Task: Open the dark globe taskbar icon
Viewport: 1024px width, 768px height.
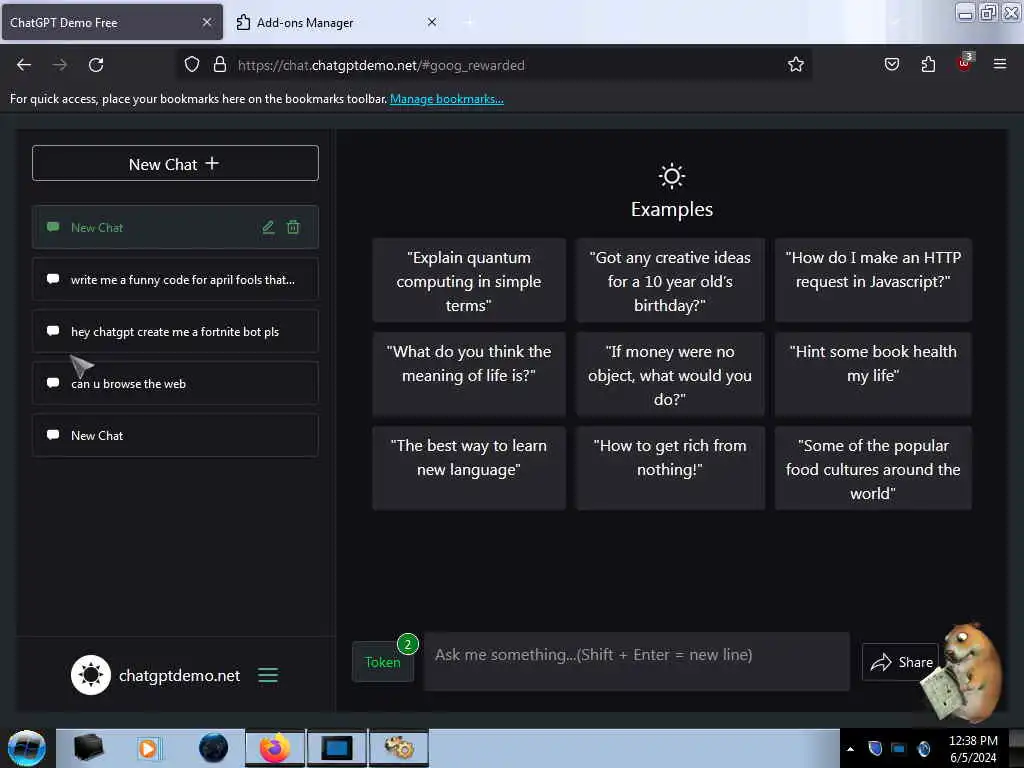Action: point(214,748)
